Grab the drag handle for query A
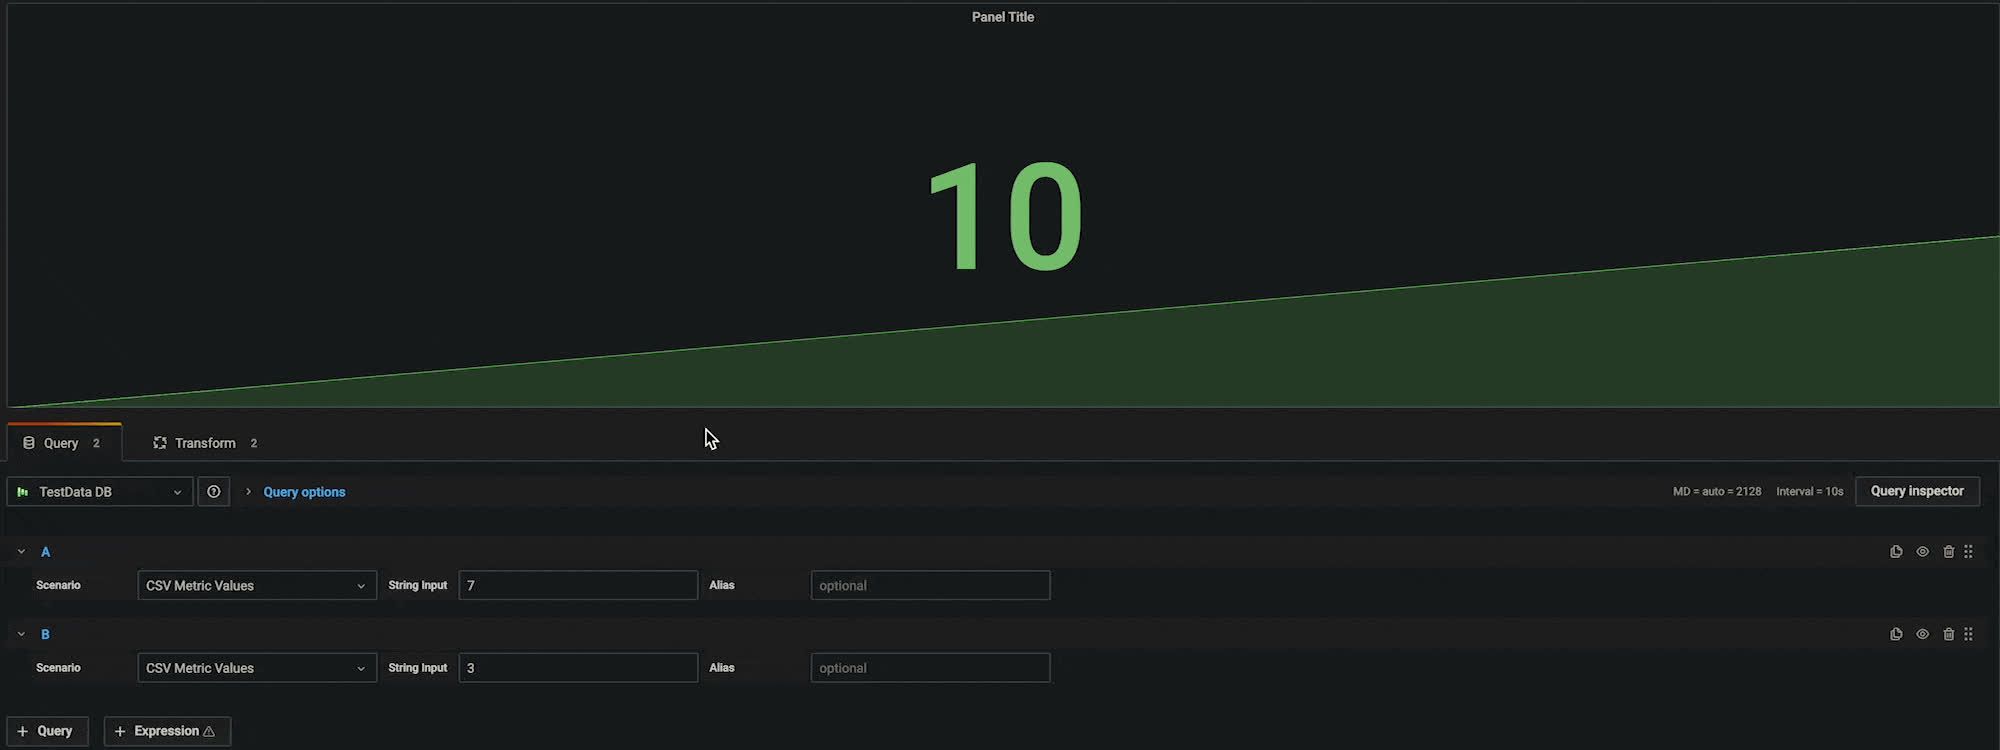This screenshot has width=2000, height=750. (x=1968, y=552)
